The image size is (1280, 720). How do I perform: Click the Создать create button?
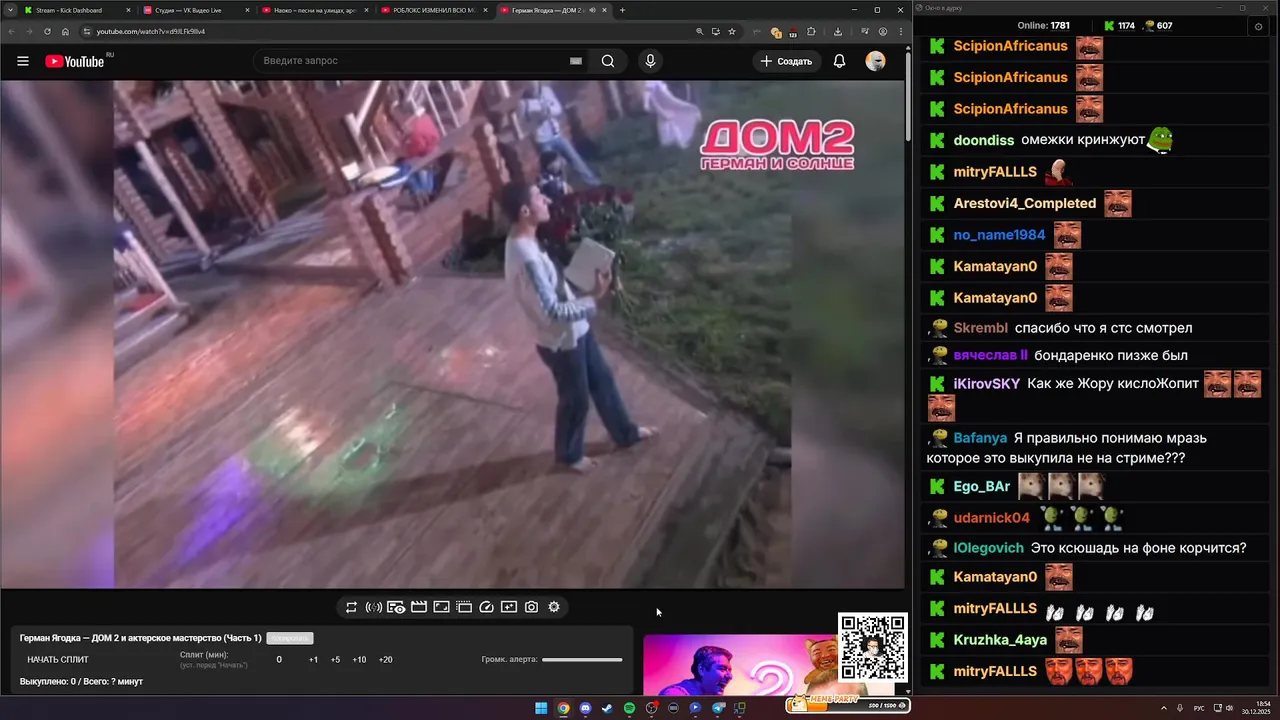[x=787, y=61]
